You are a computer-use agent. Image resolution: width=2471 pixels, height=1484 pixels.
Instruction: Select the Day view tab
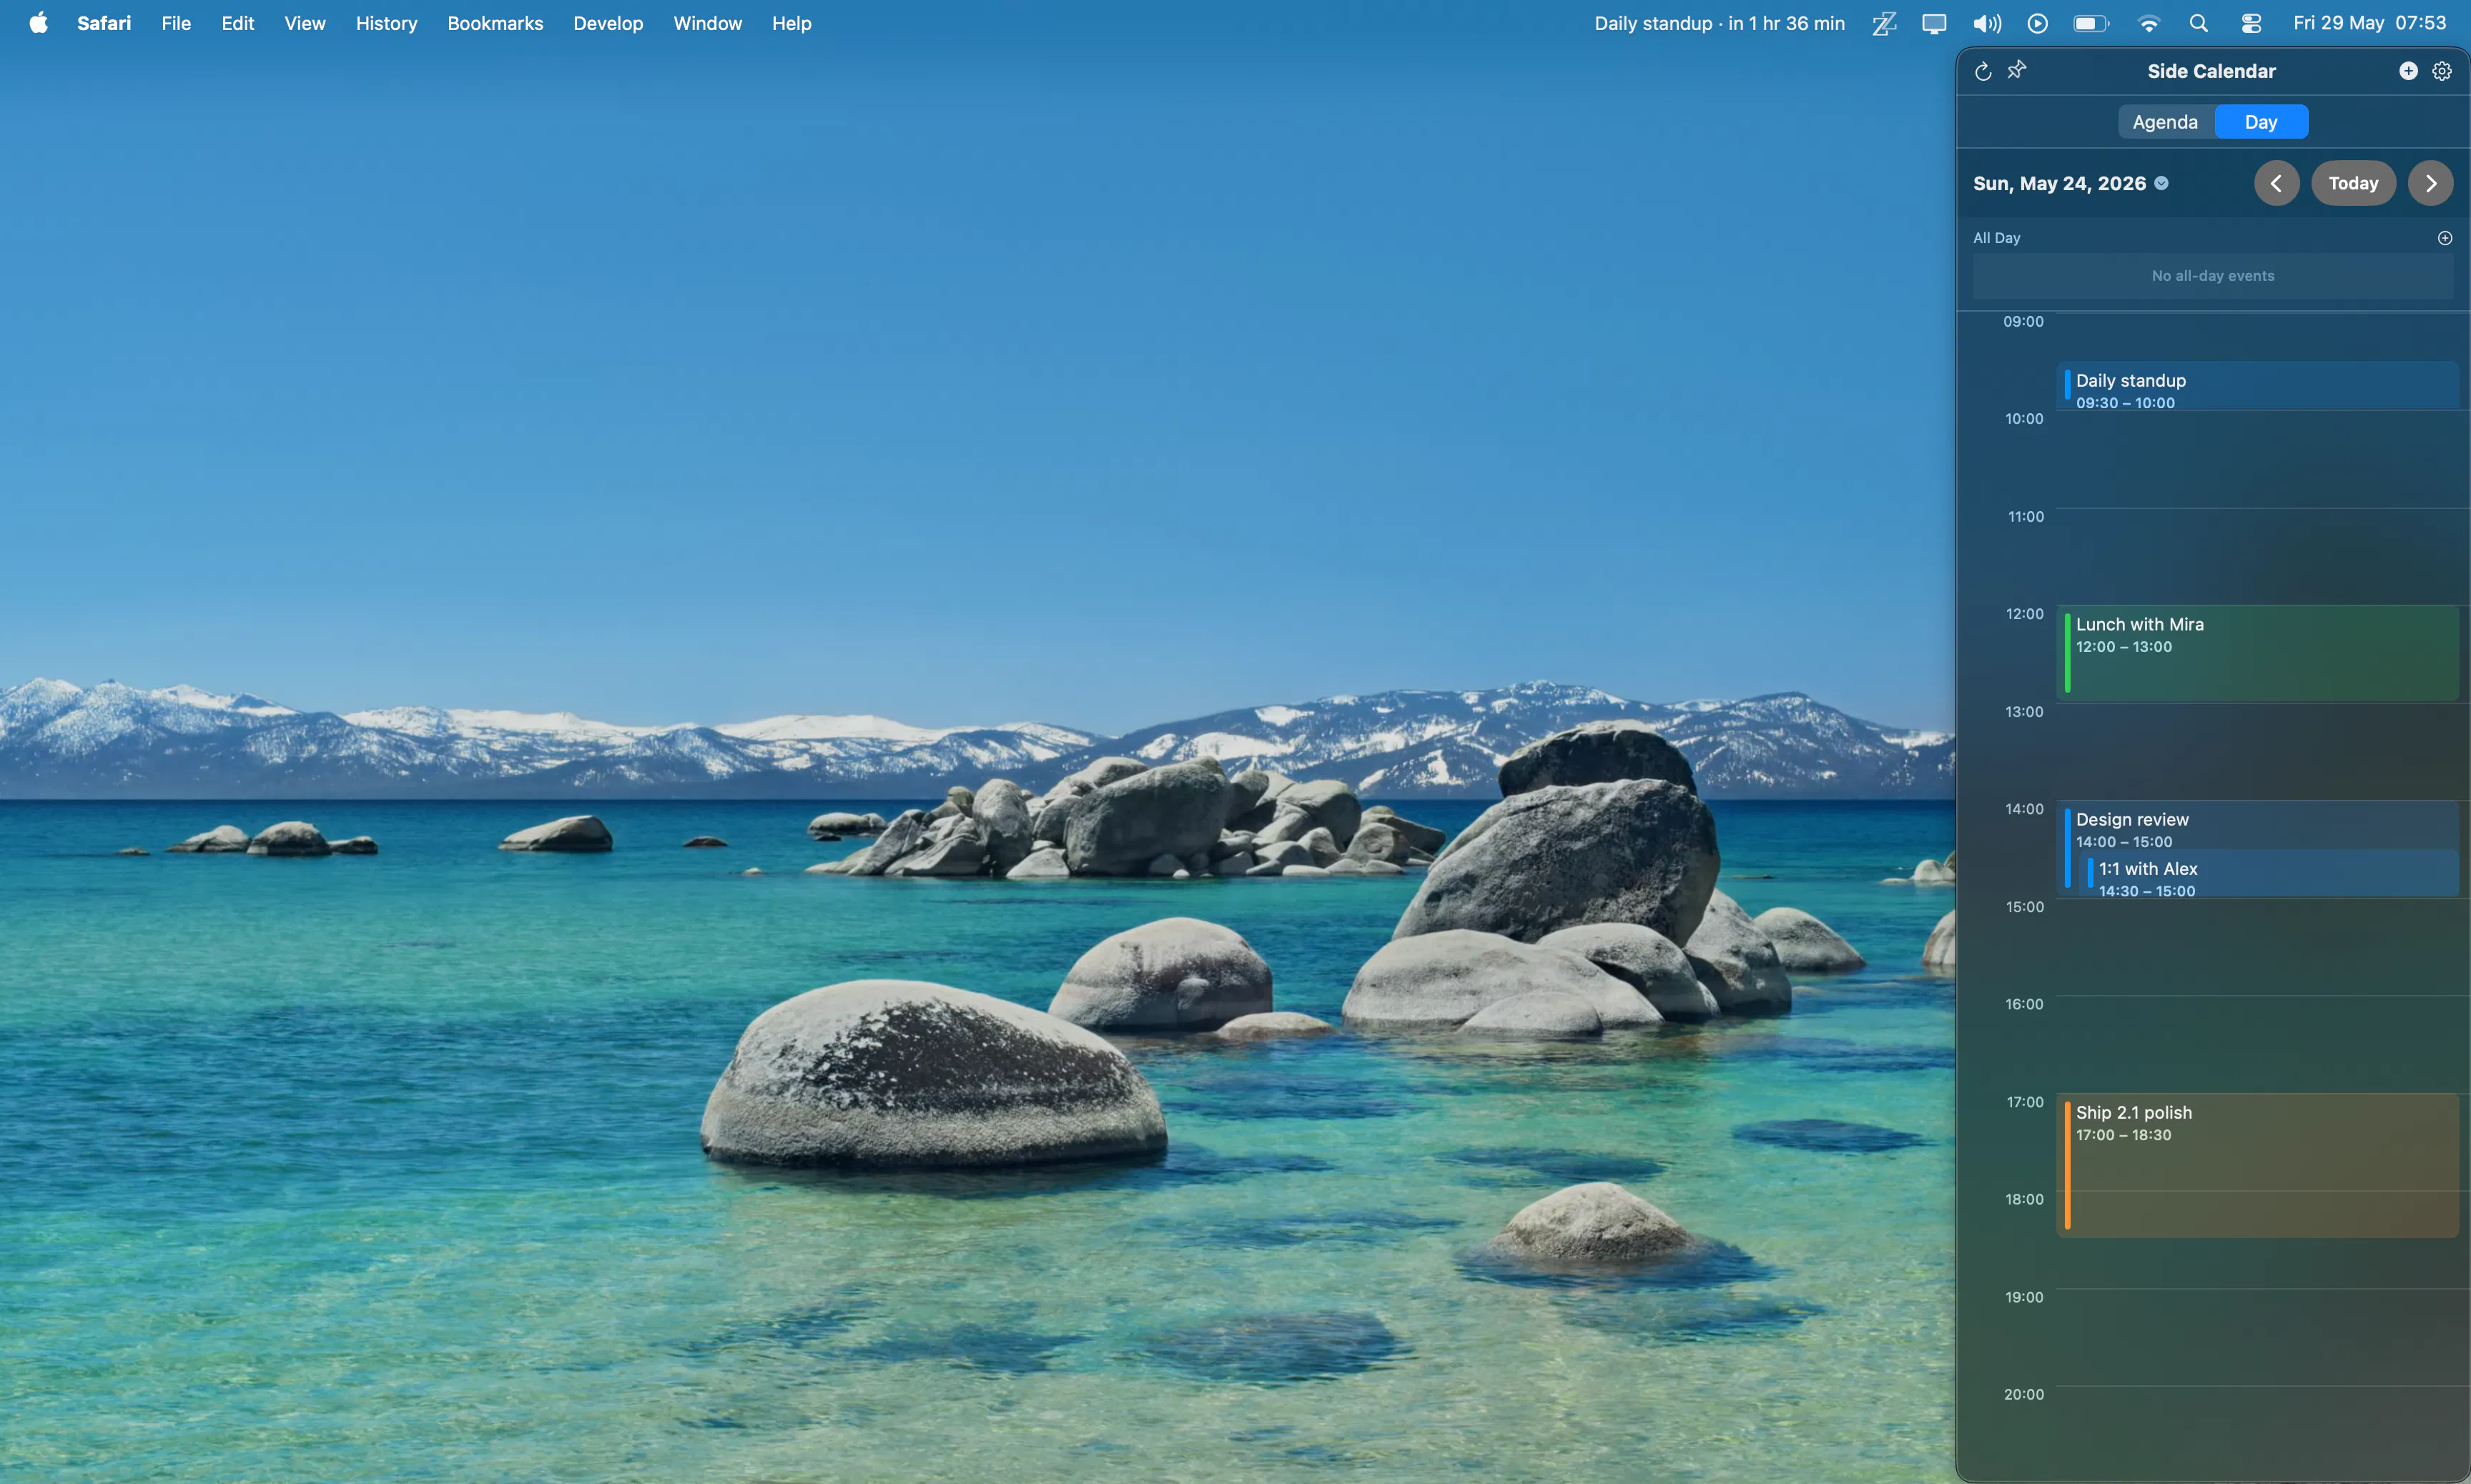[x=2261, y=122]
